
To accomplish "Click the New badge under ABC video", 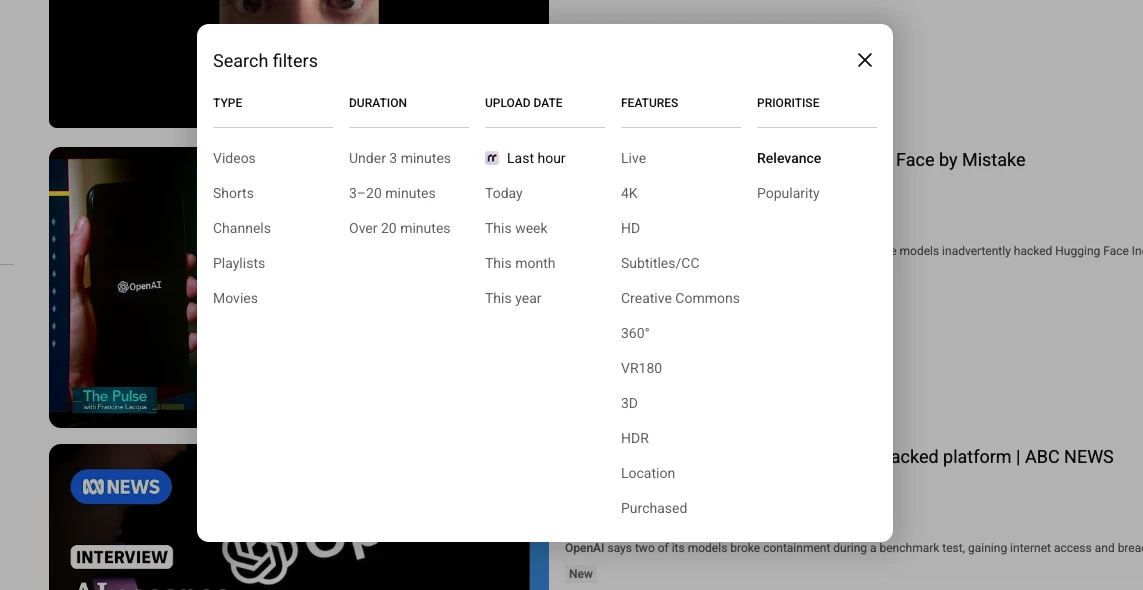I will point(581,574).
